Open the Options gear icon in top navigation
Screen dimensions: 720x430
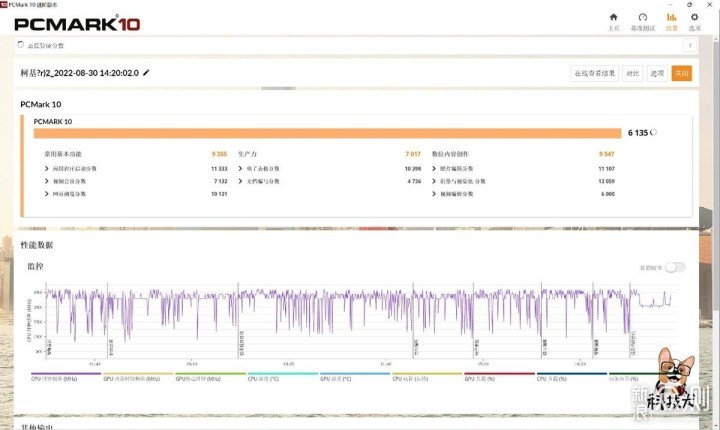tap(694, 17)
